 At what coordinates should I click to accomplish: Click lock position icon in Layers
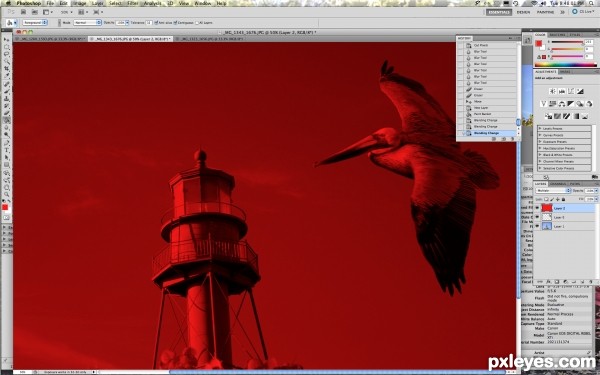(558, 199)
